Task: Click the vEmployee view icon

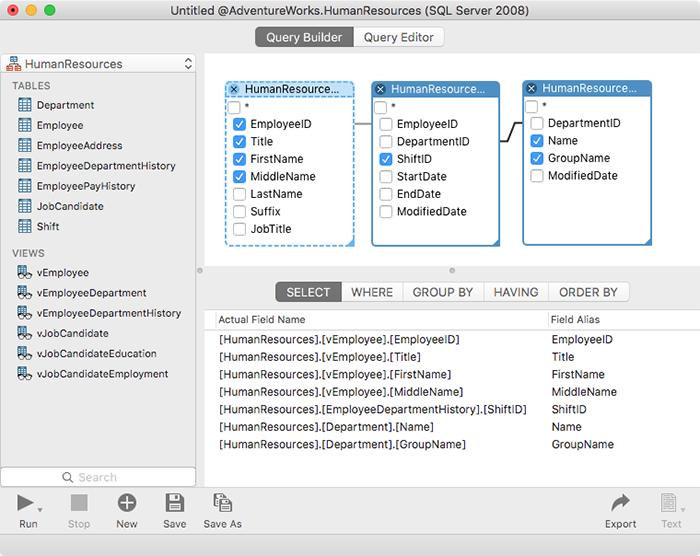Action: (x=25, y=272)
